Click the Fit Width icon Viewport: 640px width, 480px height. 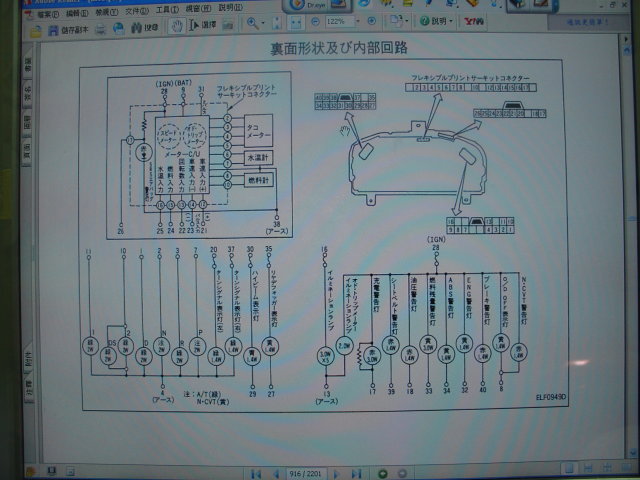point(296,22)
